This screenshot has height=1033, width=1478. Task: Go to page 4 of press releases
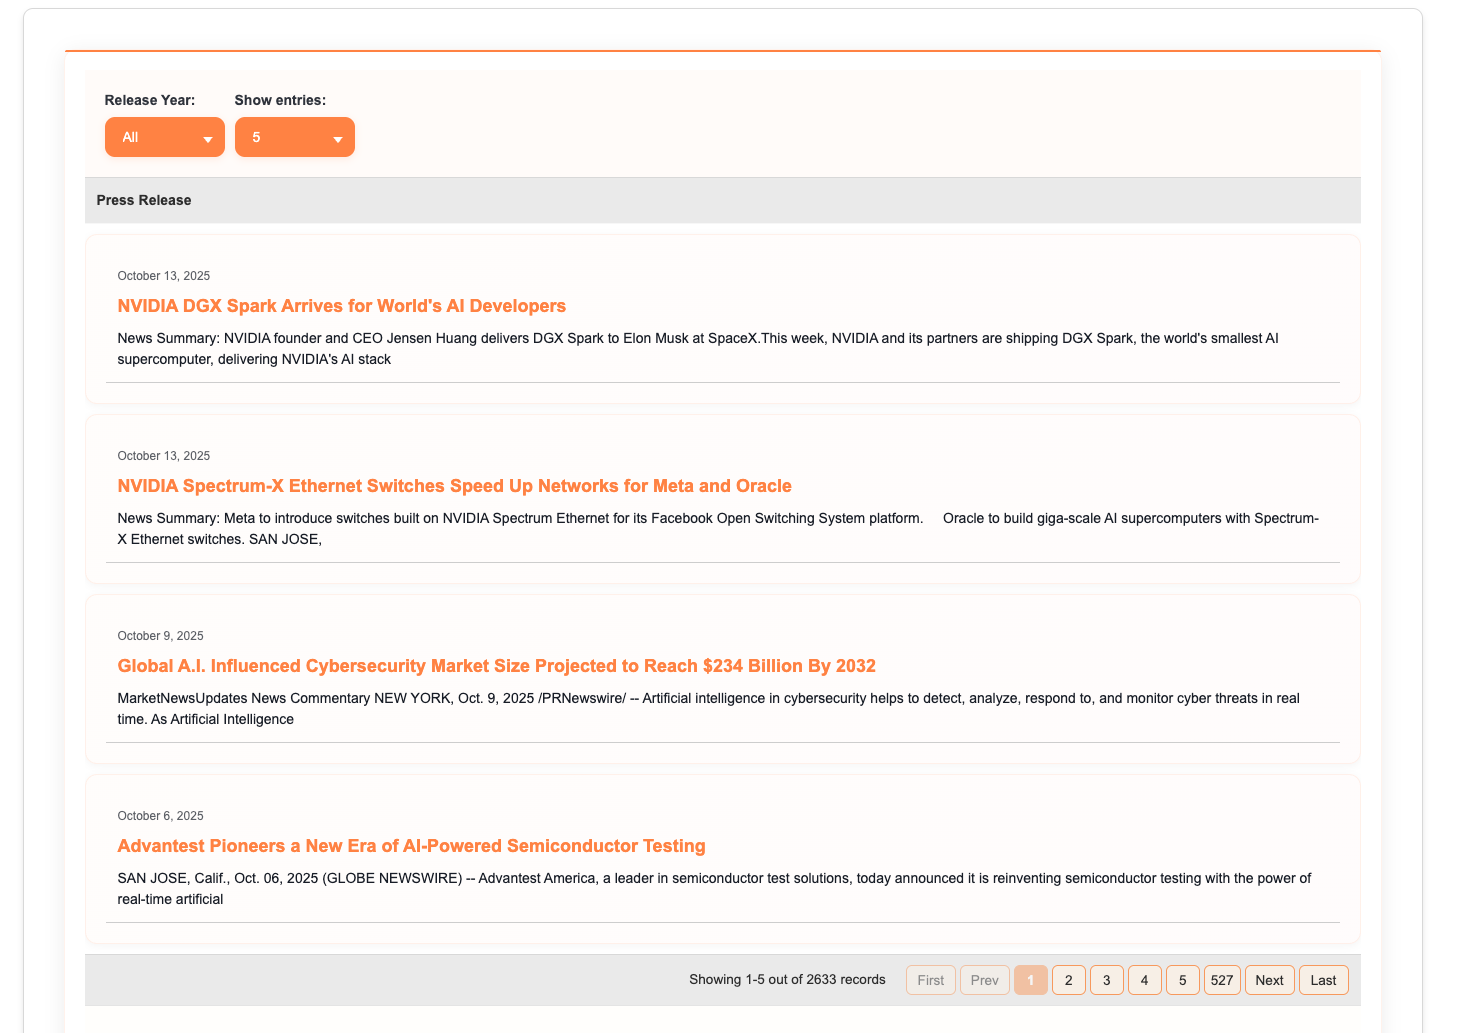coord(1145,980)
